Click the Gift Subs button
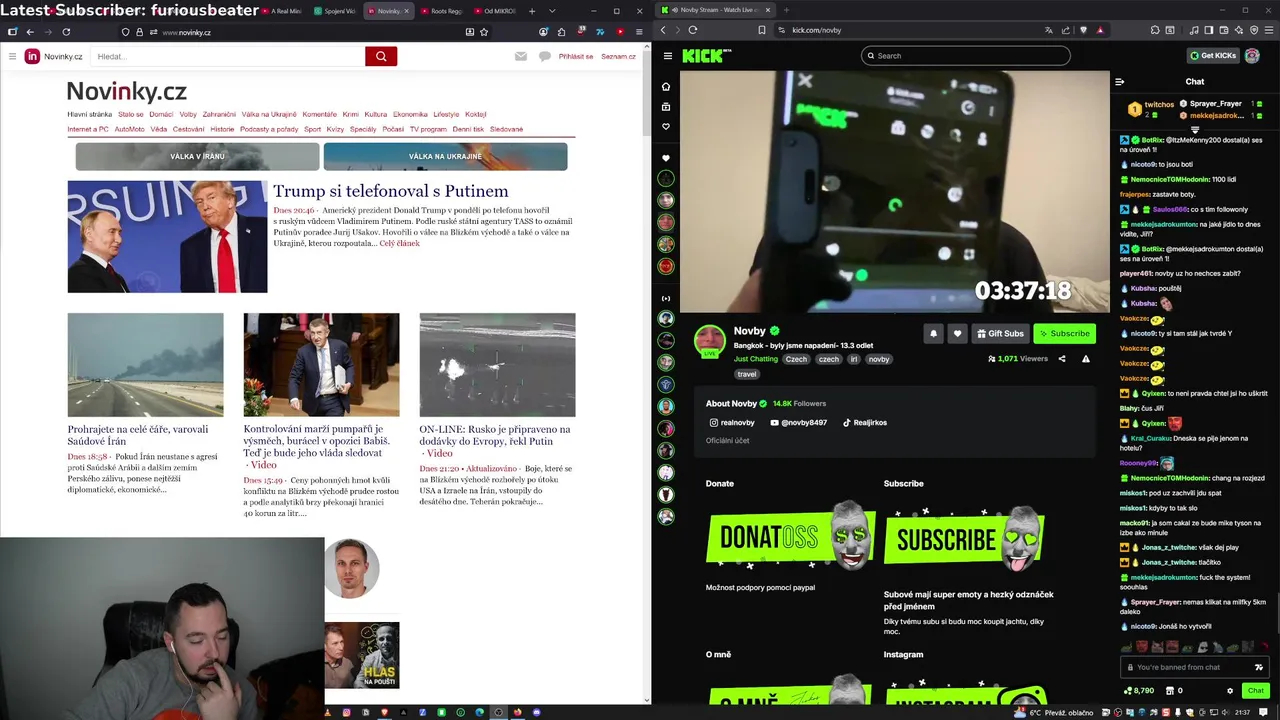Image resolution: width=1280 pixels, height=720 pixels. (x=1000, y=334)
